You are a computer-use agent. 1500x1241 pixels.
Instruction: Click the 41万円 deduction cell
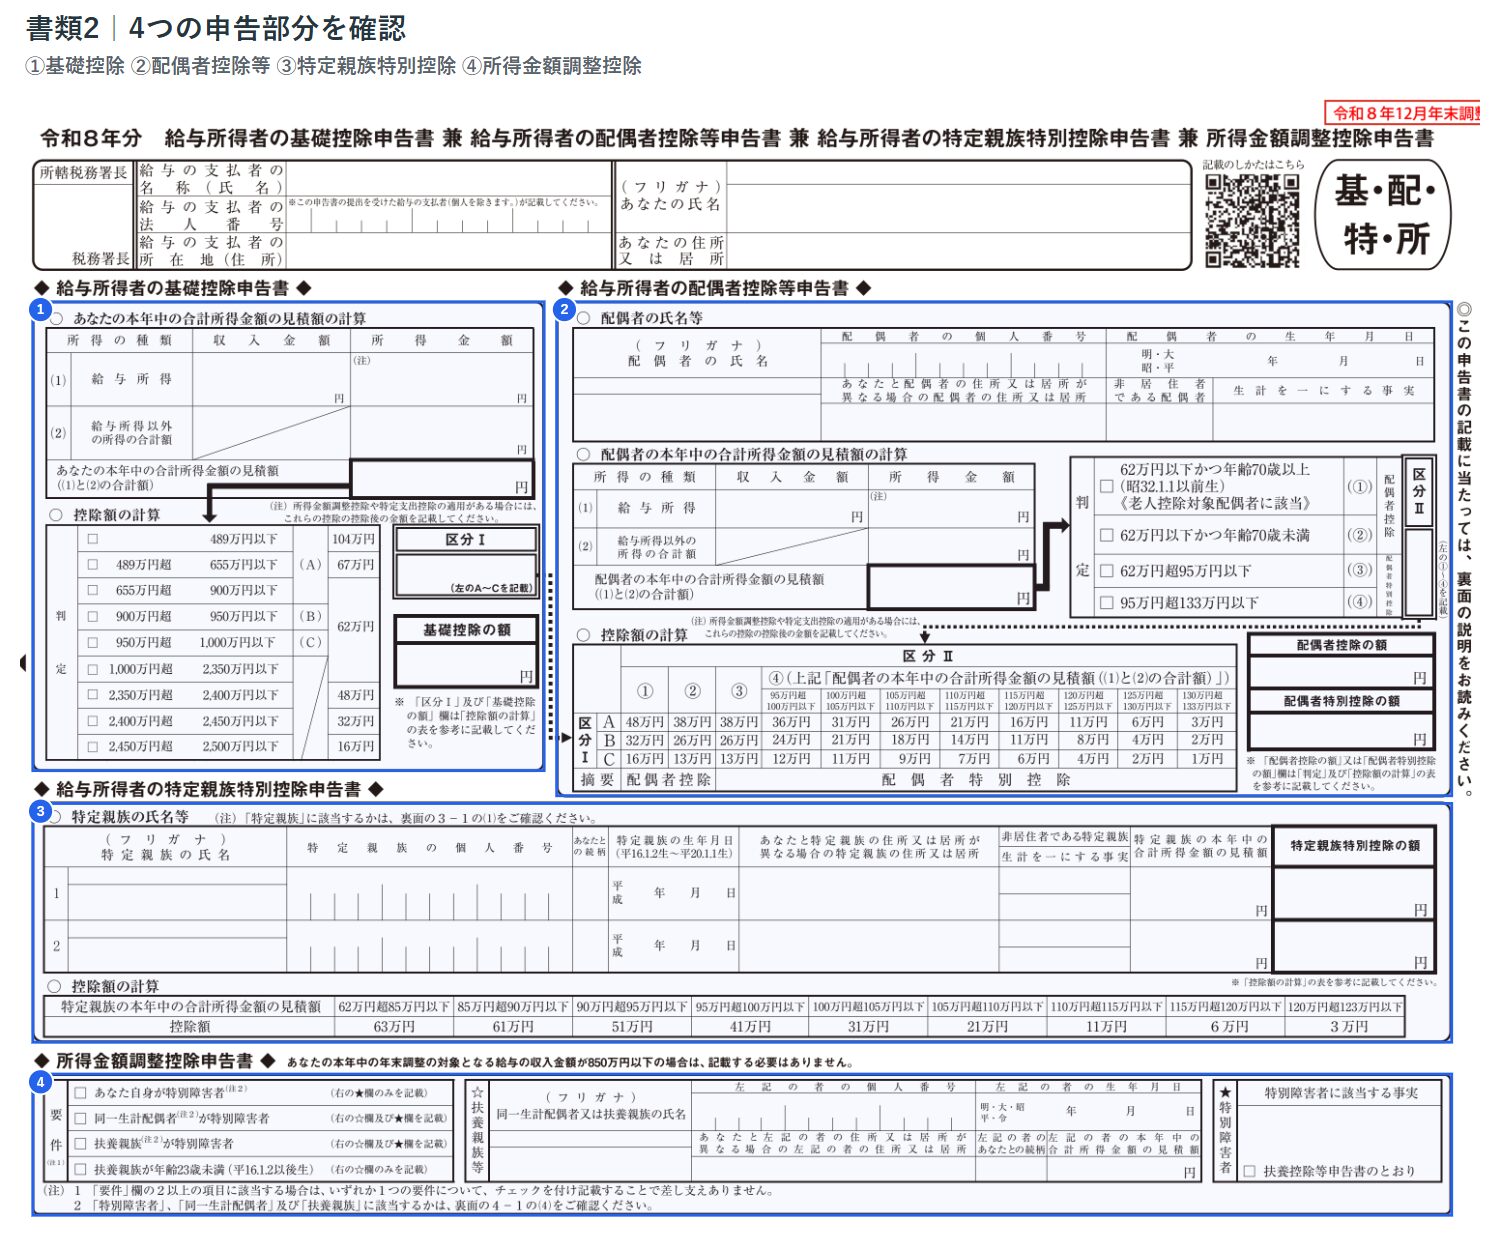coord(750,1026)
